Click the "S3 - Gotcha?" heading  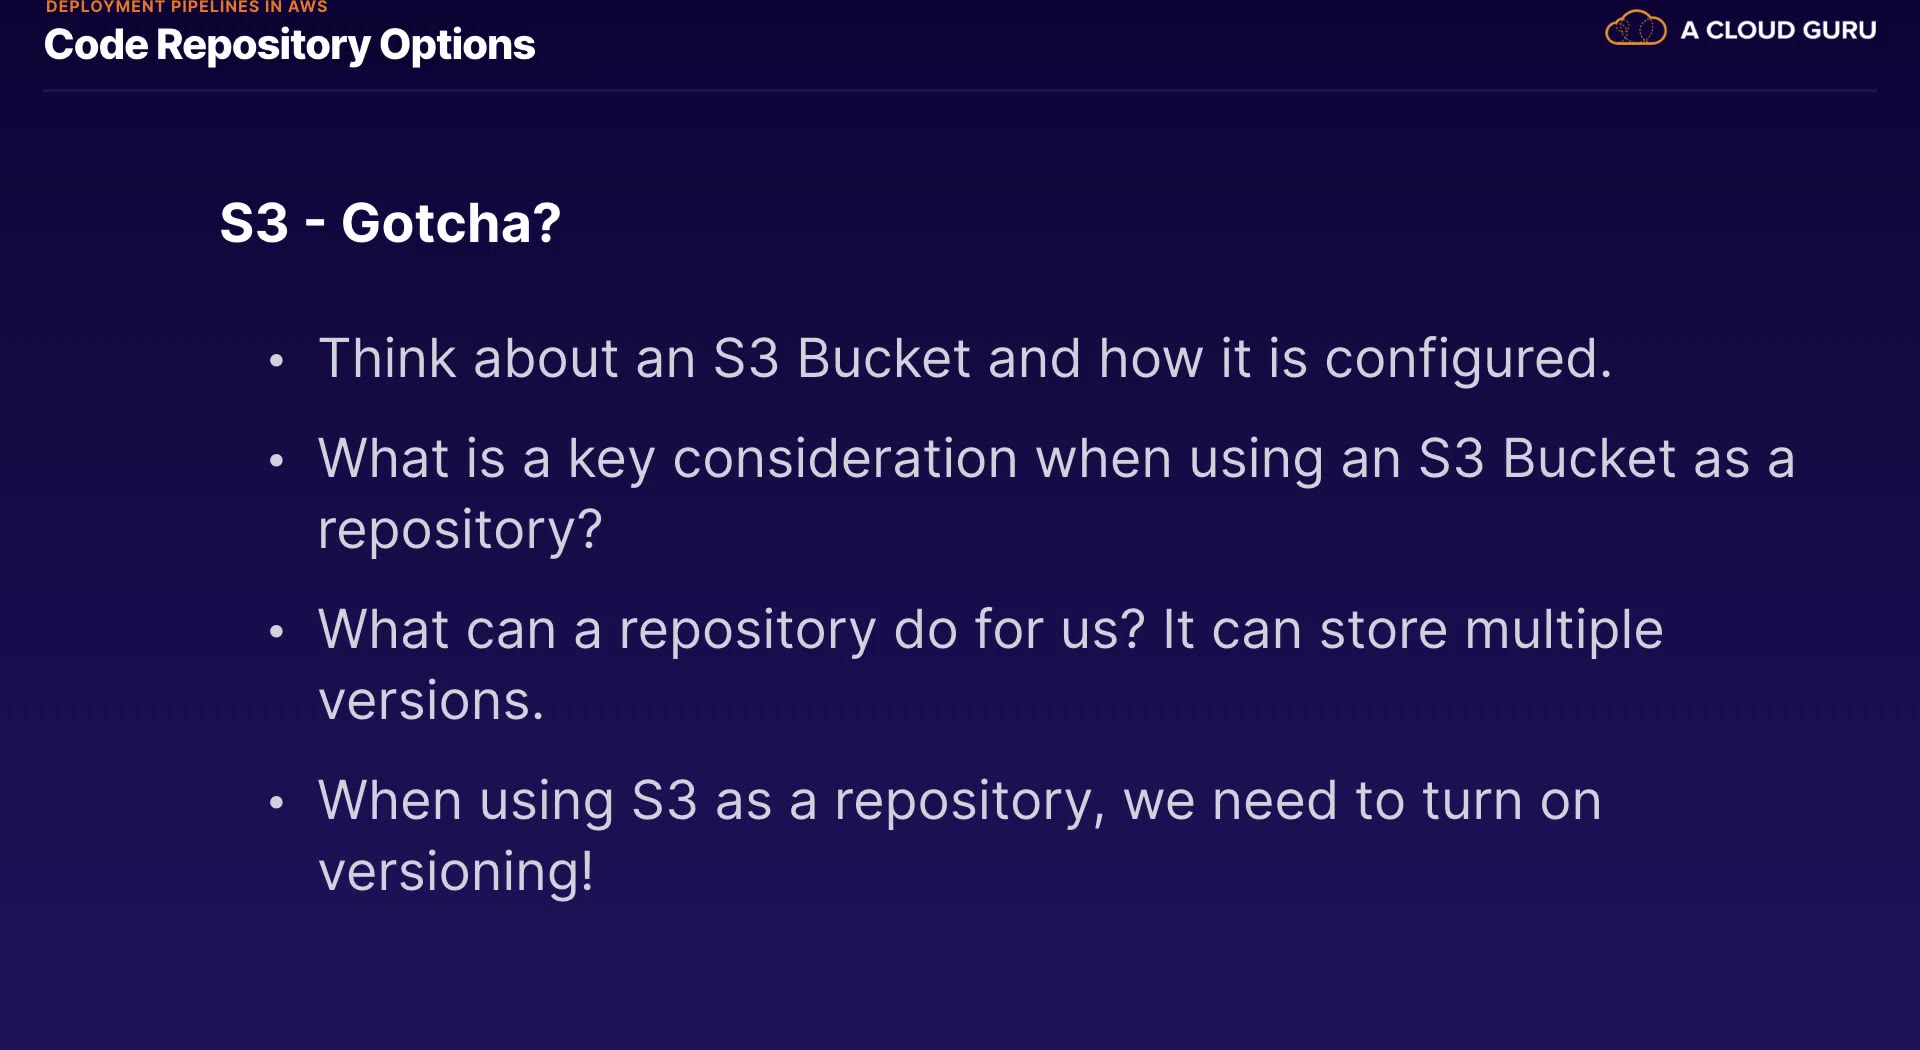(390, 222)
